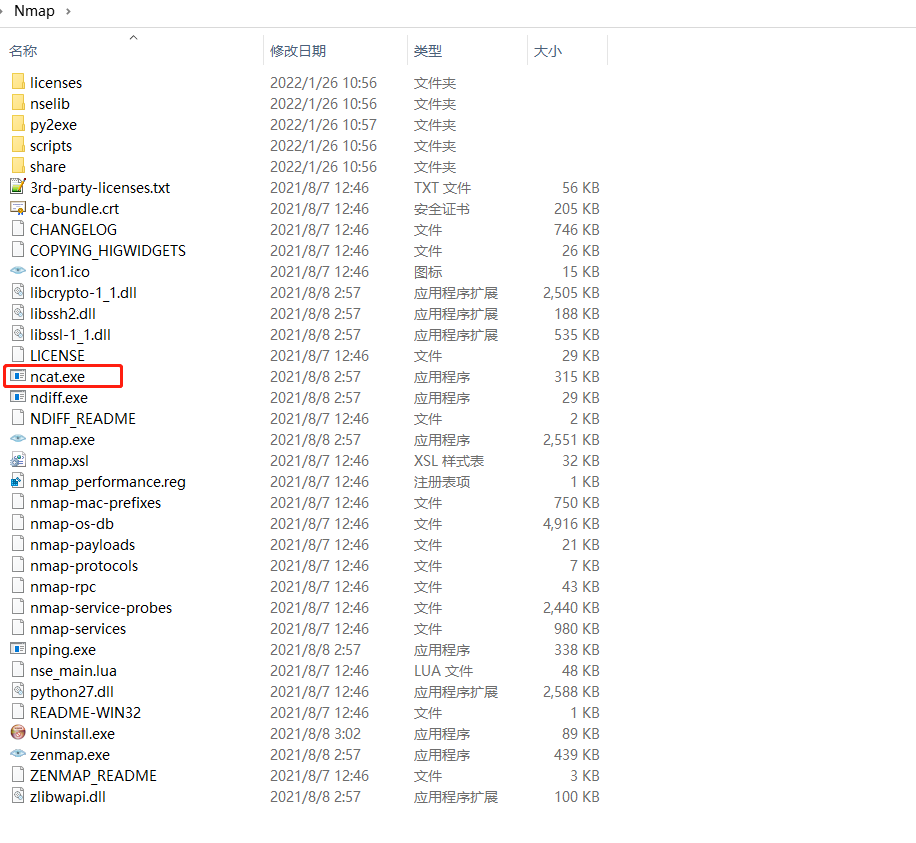Click the 2022/1/26 10:57 date cell
The height and width of the screenshot is (843, 916).
click(324, 124)
